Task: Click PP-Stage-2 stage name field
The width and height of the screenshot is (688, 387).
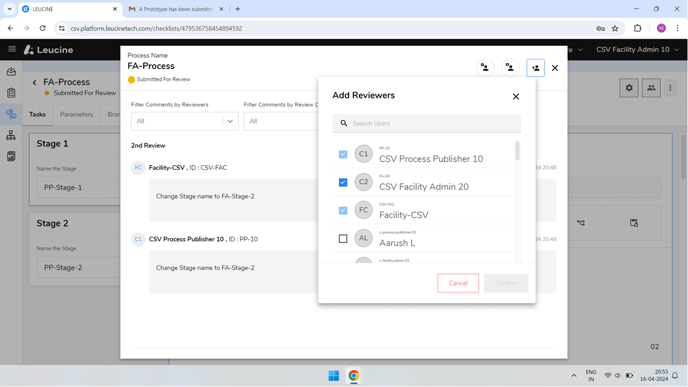Action: 78,267
